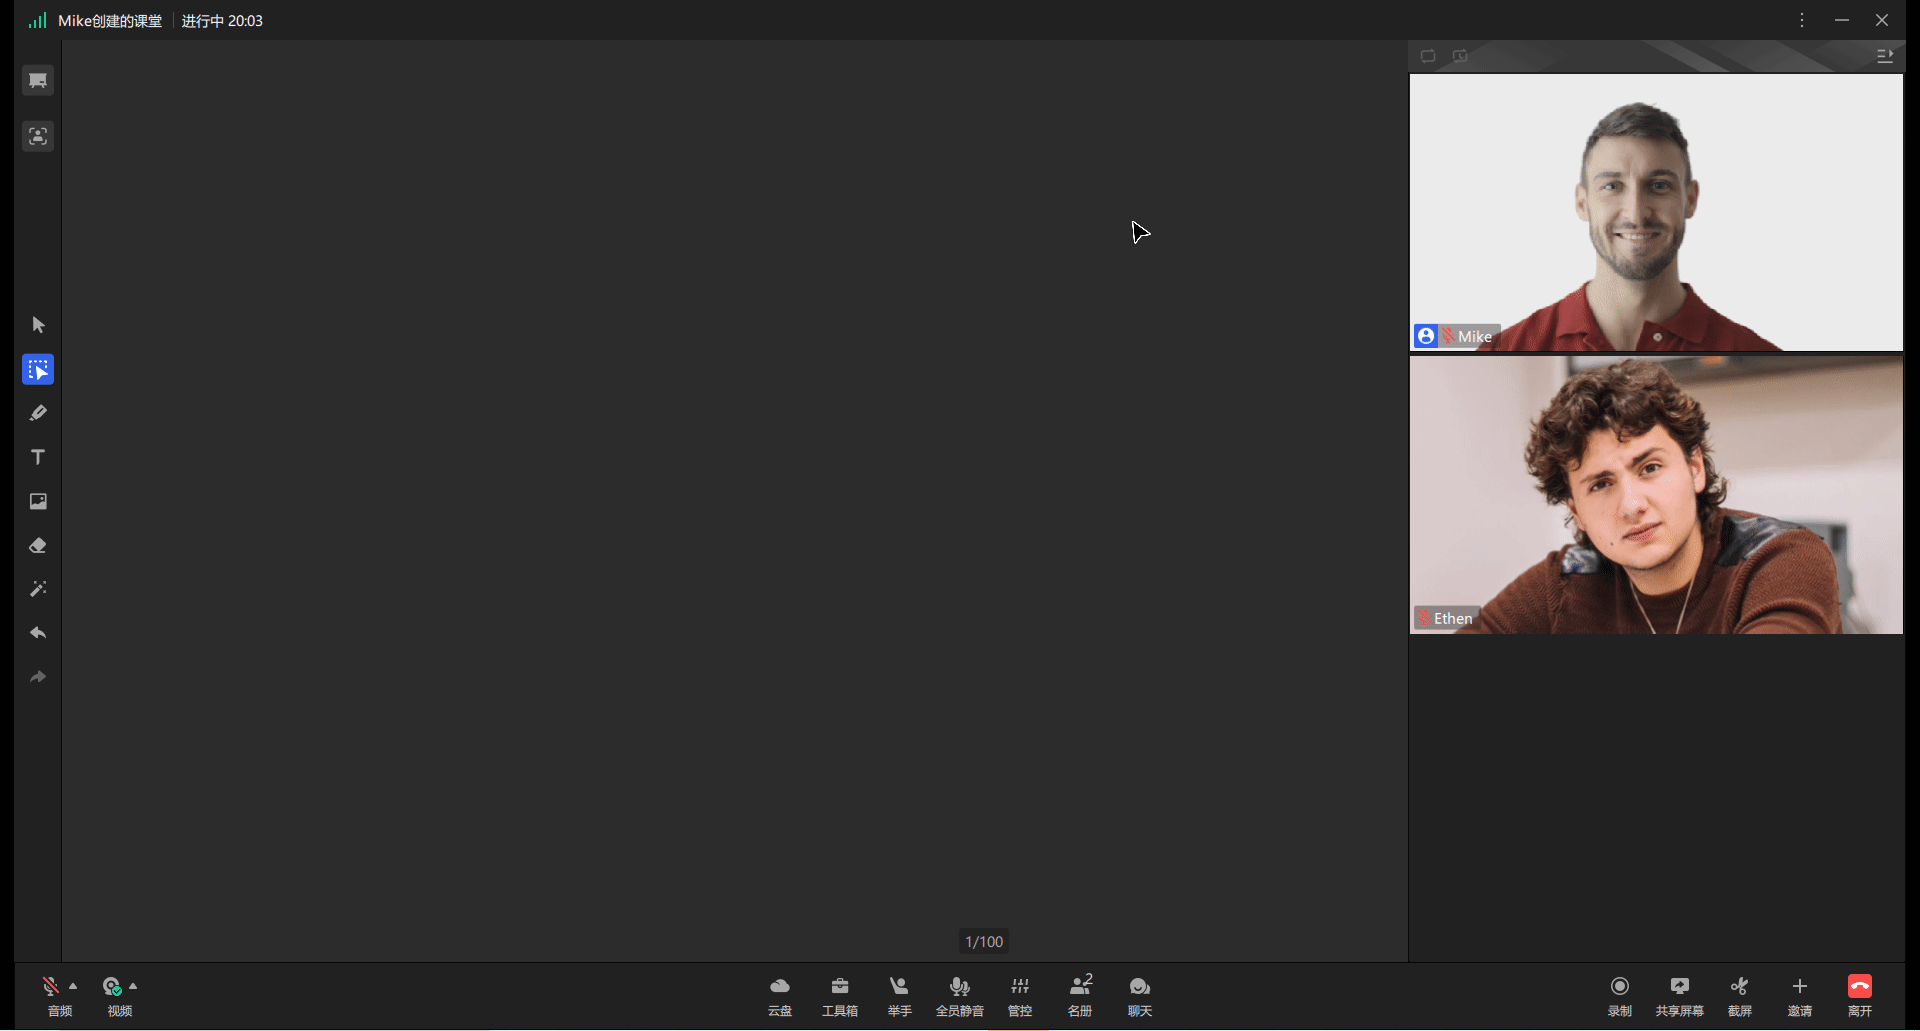Collapse the video sidebar panel

pos(1885,56)
